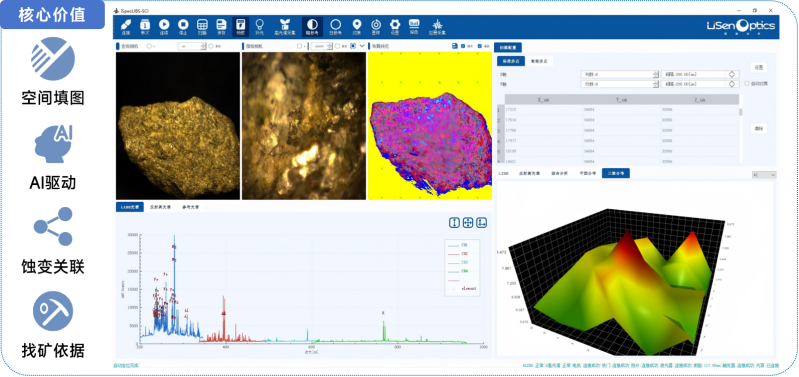This screenshot has height=377, width=799.
Task: Click the diamond step icon in X-axis step field
Action: (732, 74)
